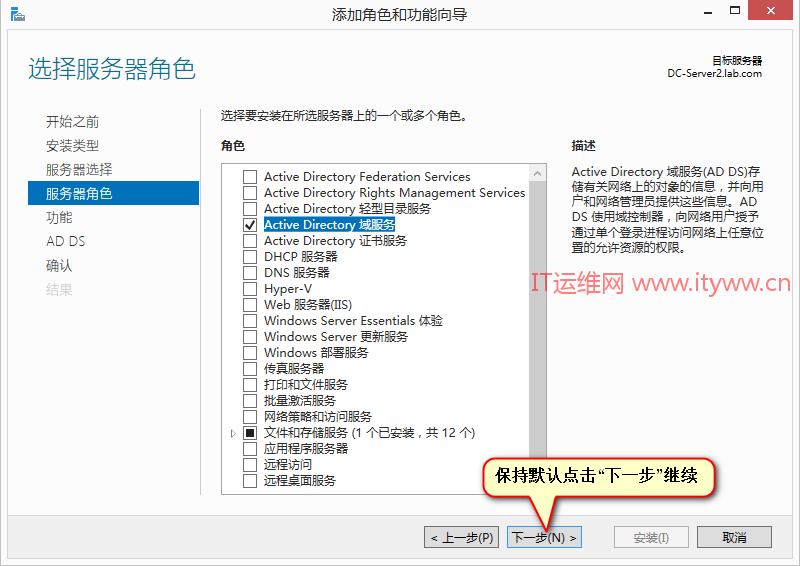800x566 pixels.
Task: Maximize the wizard window
Action: (x=735, y=10)
